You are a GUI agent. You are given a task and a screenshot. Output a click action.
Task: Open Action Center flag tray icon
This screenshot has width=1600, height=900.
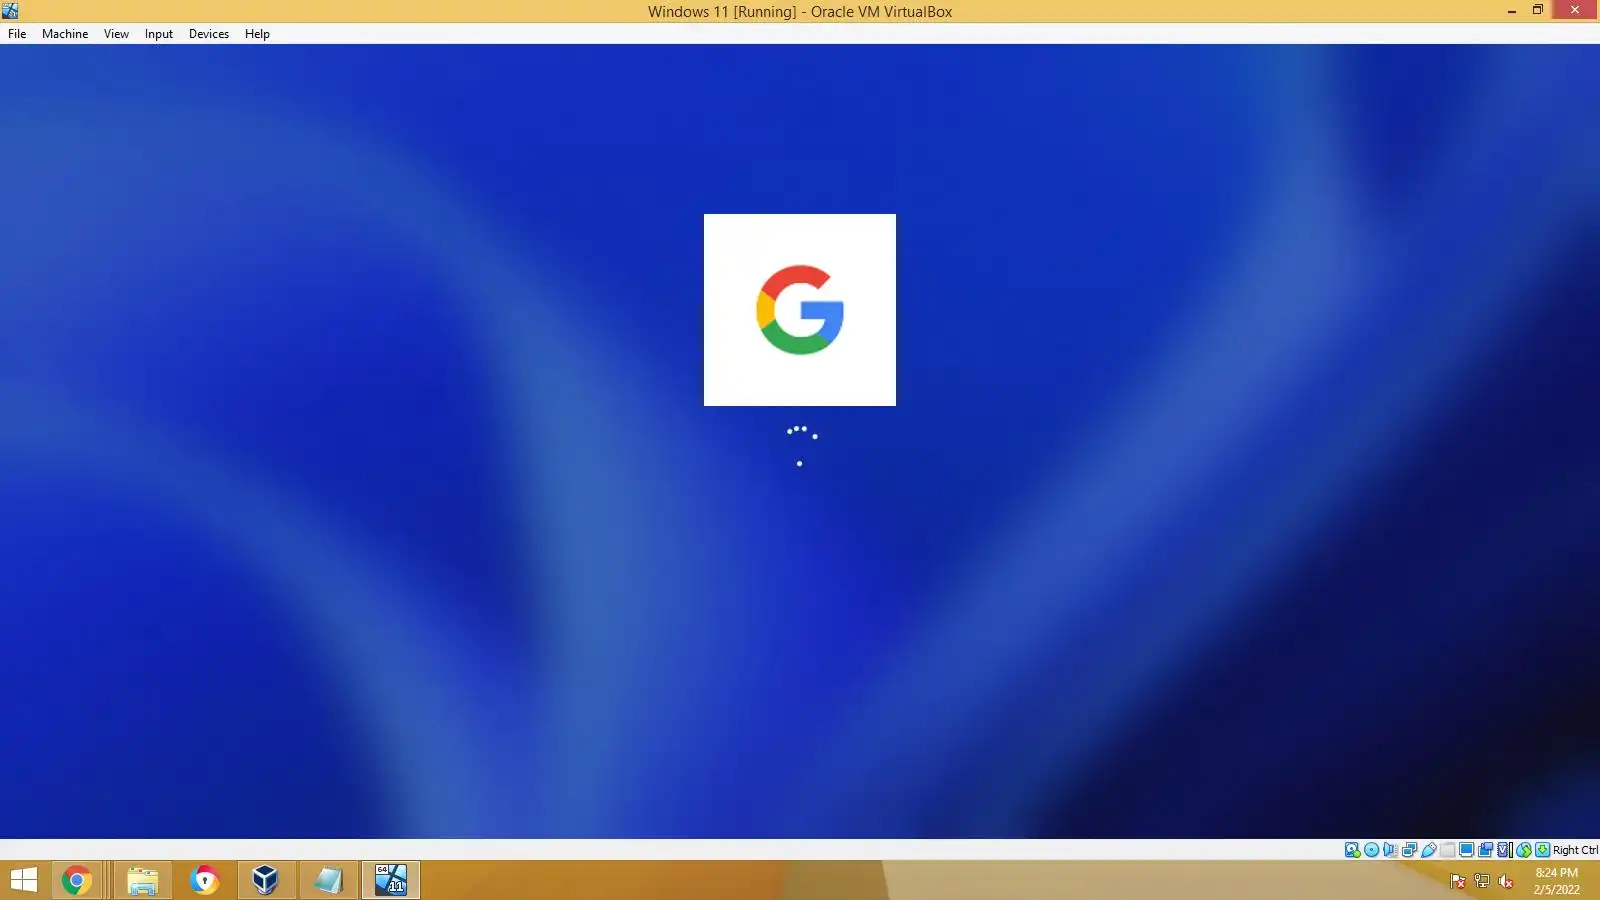click(x=1458, y=881)
